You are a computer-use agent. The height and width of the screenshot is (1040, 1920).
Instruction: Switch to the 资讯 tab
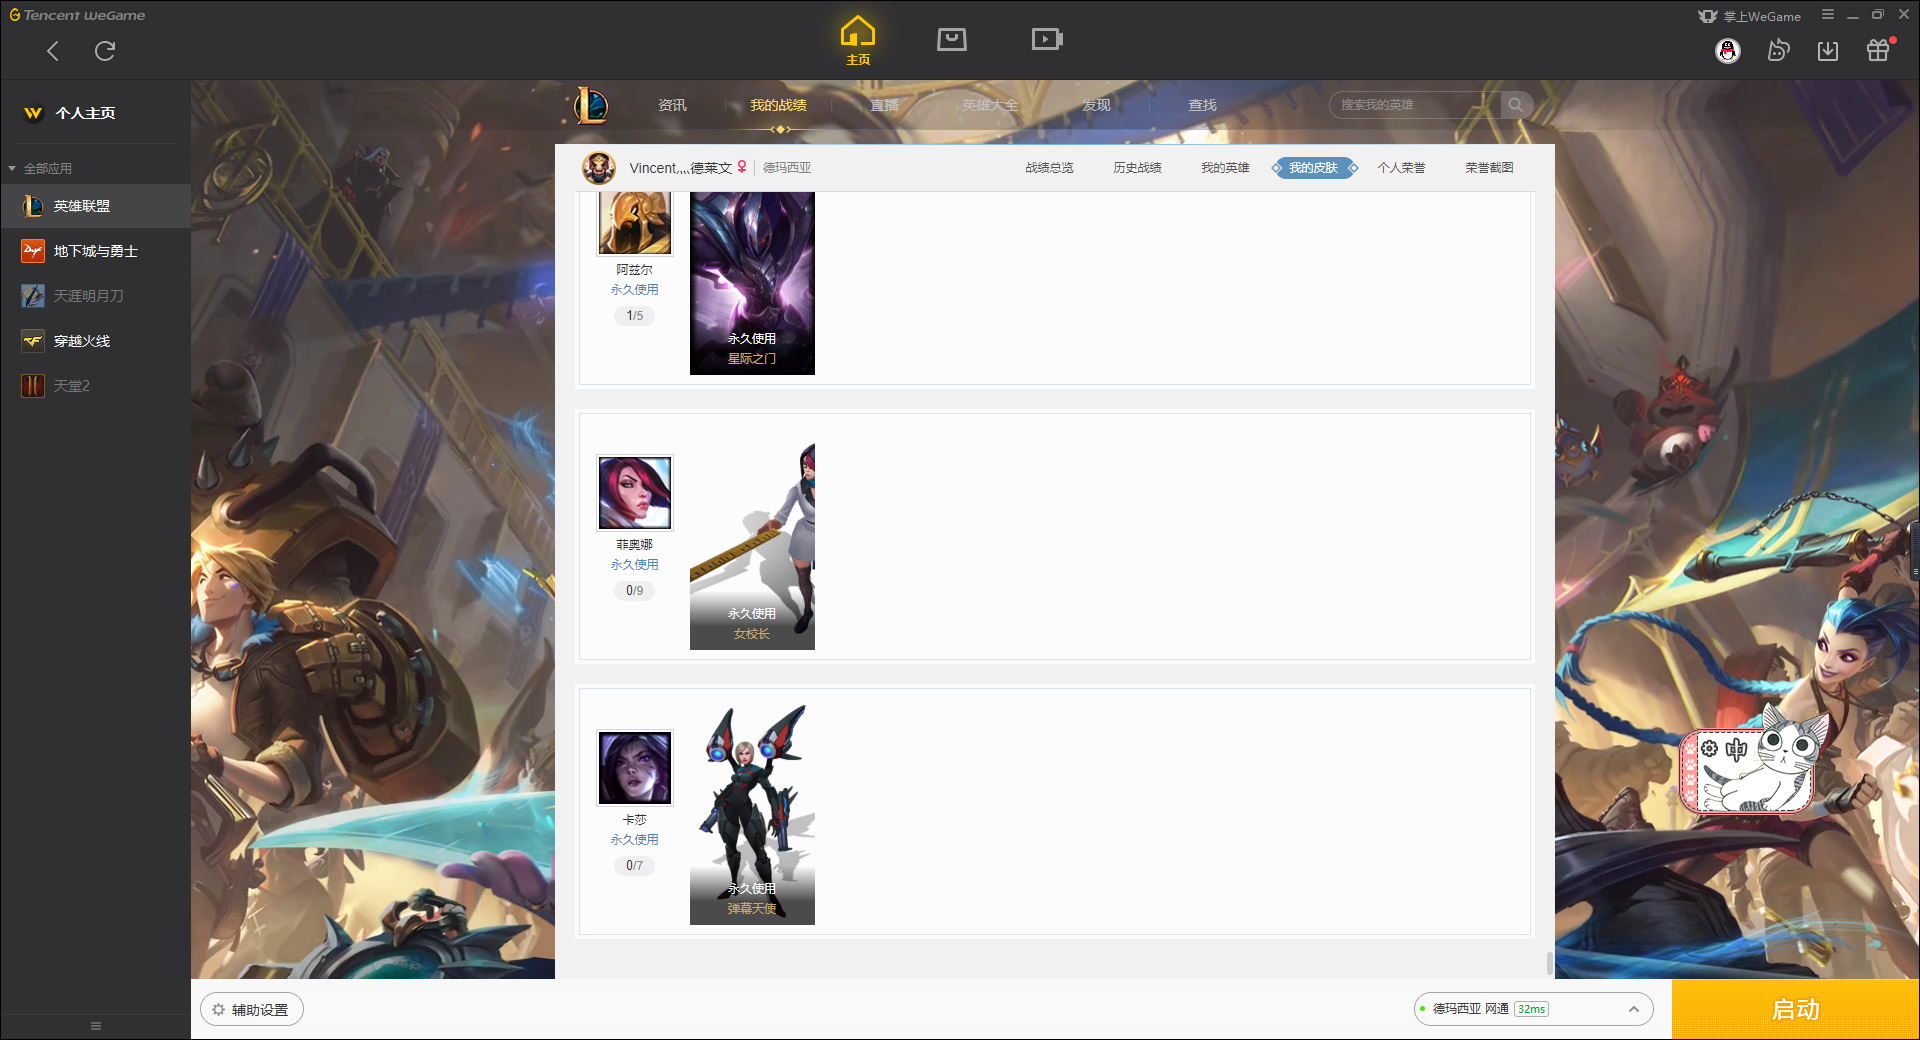coord(672,105)
